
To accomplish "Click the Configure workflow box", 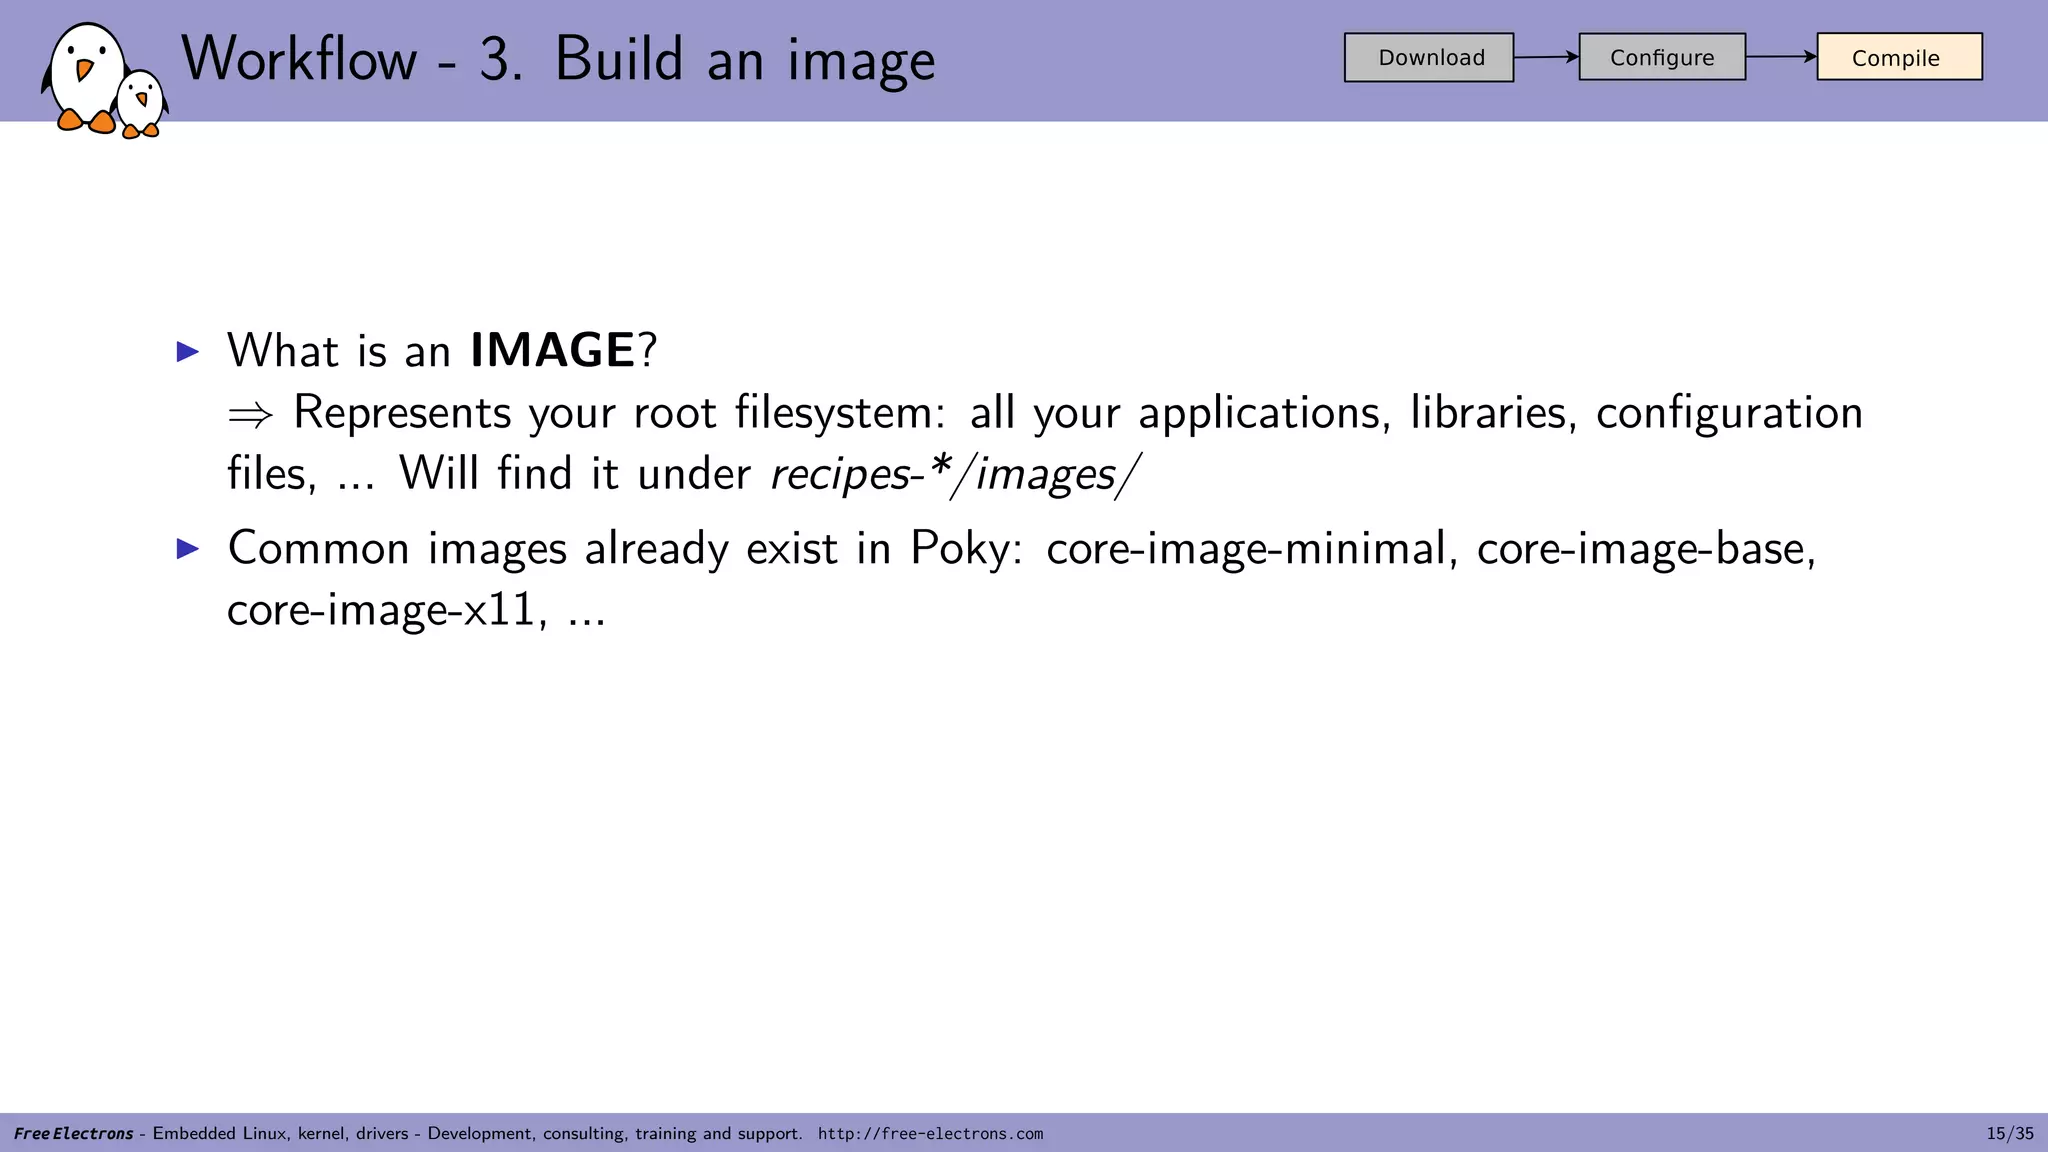I will click(1662, 57).
